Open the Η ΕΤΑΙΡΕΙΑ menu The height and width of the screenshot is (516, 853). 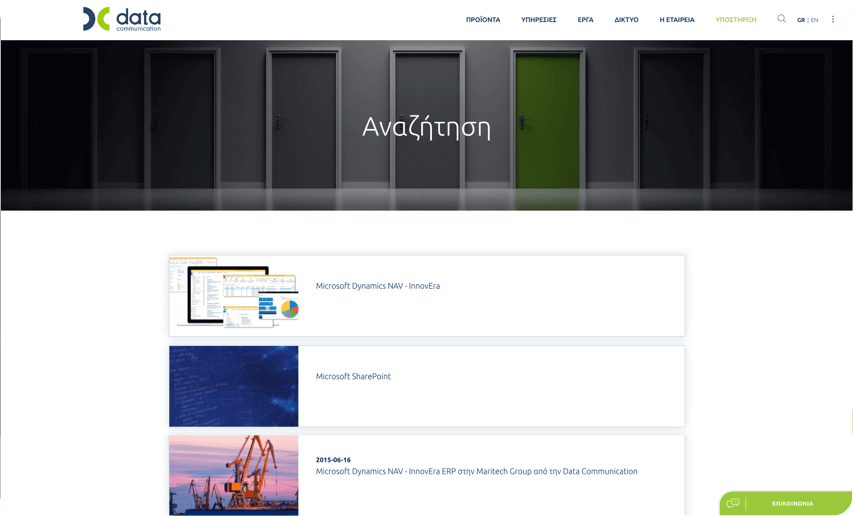click(x=677, y=20)
